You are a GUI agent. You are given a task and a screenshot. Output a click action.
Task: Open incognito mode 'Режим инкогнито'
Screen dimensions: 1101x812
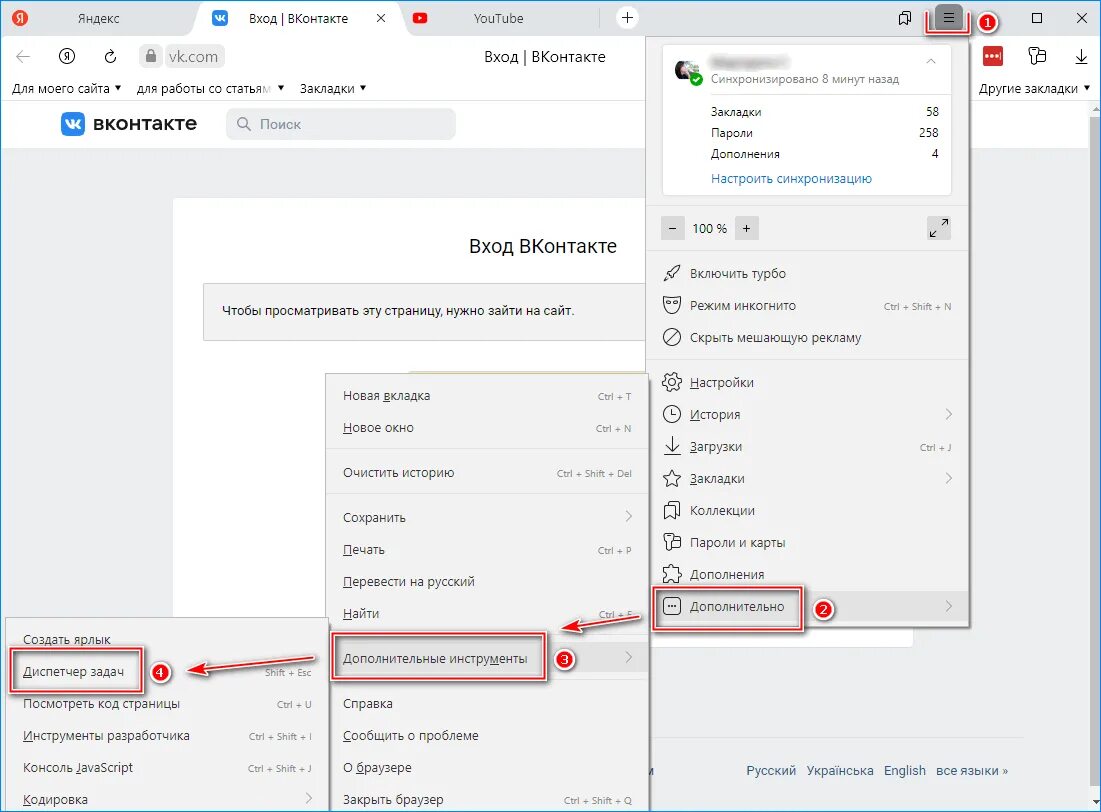point(806,306)
